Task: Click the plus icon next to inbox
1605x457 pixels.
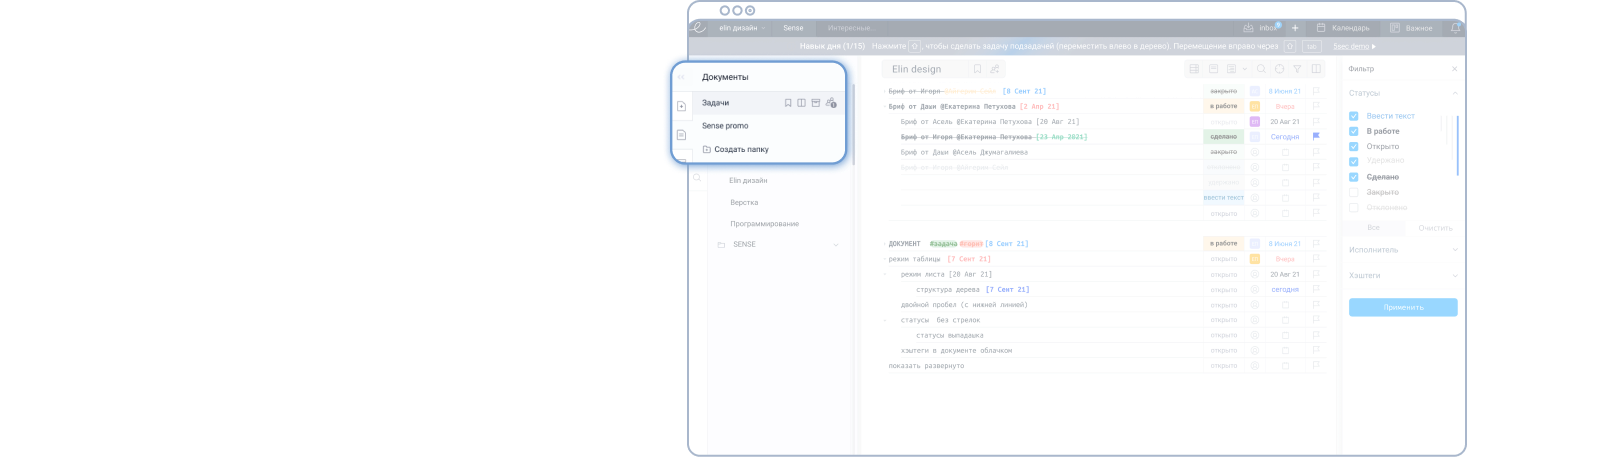Action: 1295,28
